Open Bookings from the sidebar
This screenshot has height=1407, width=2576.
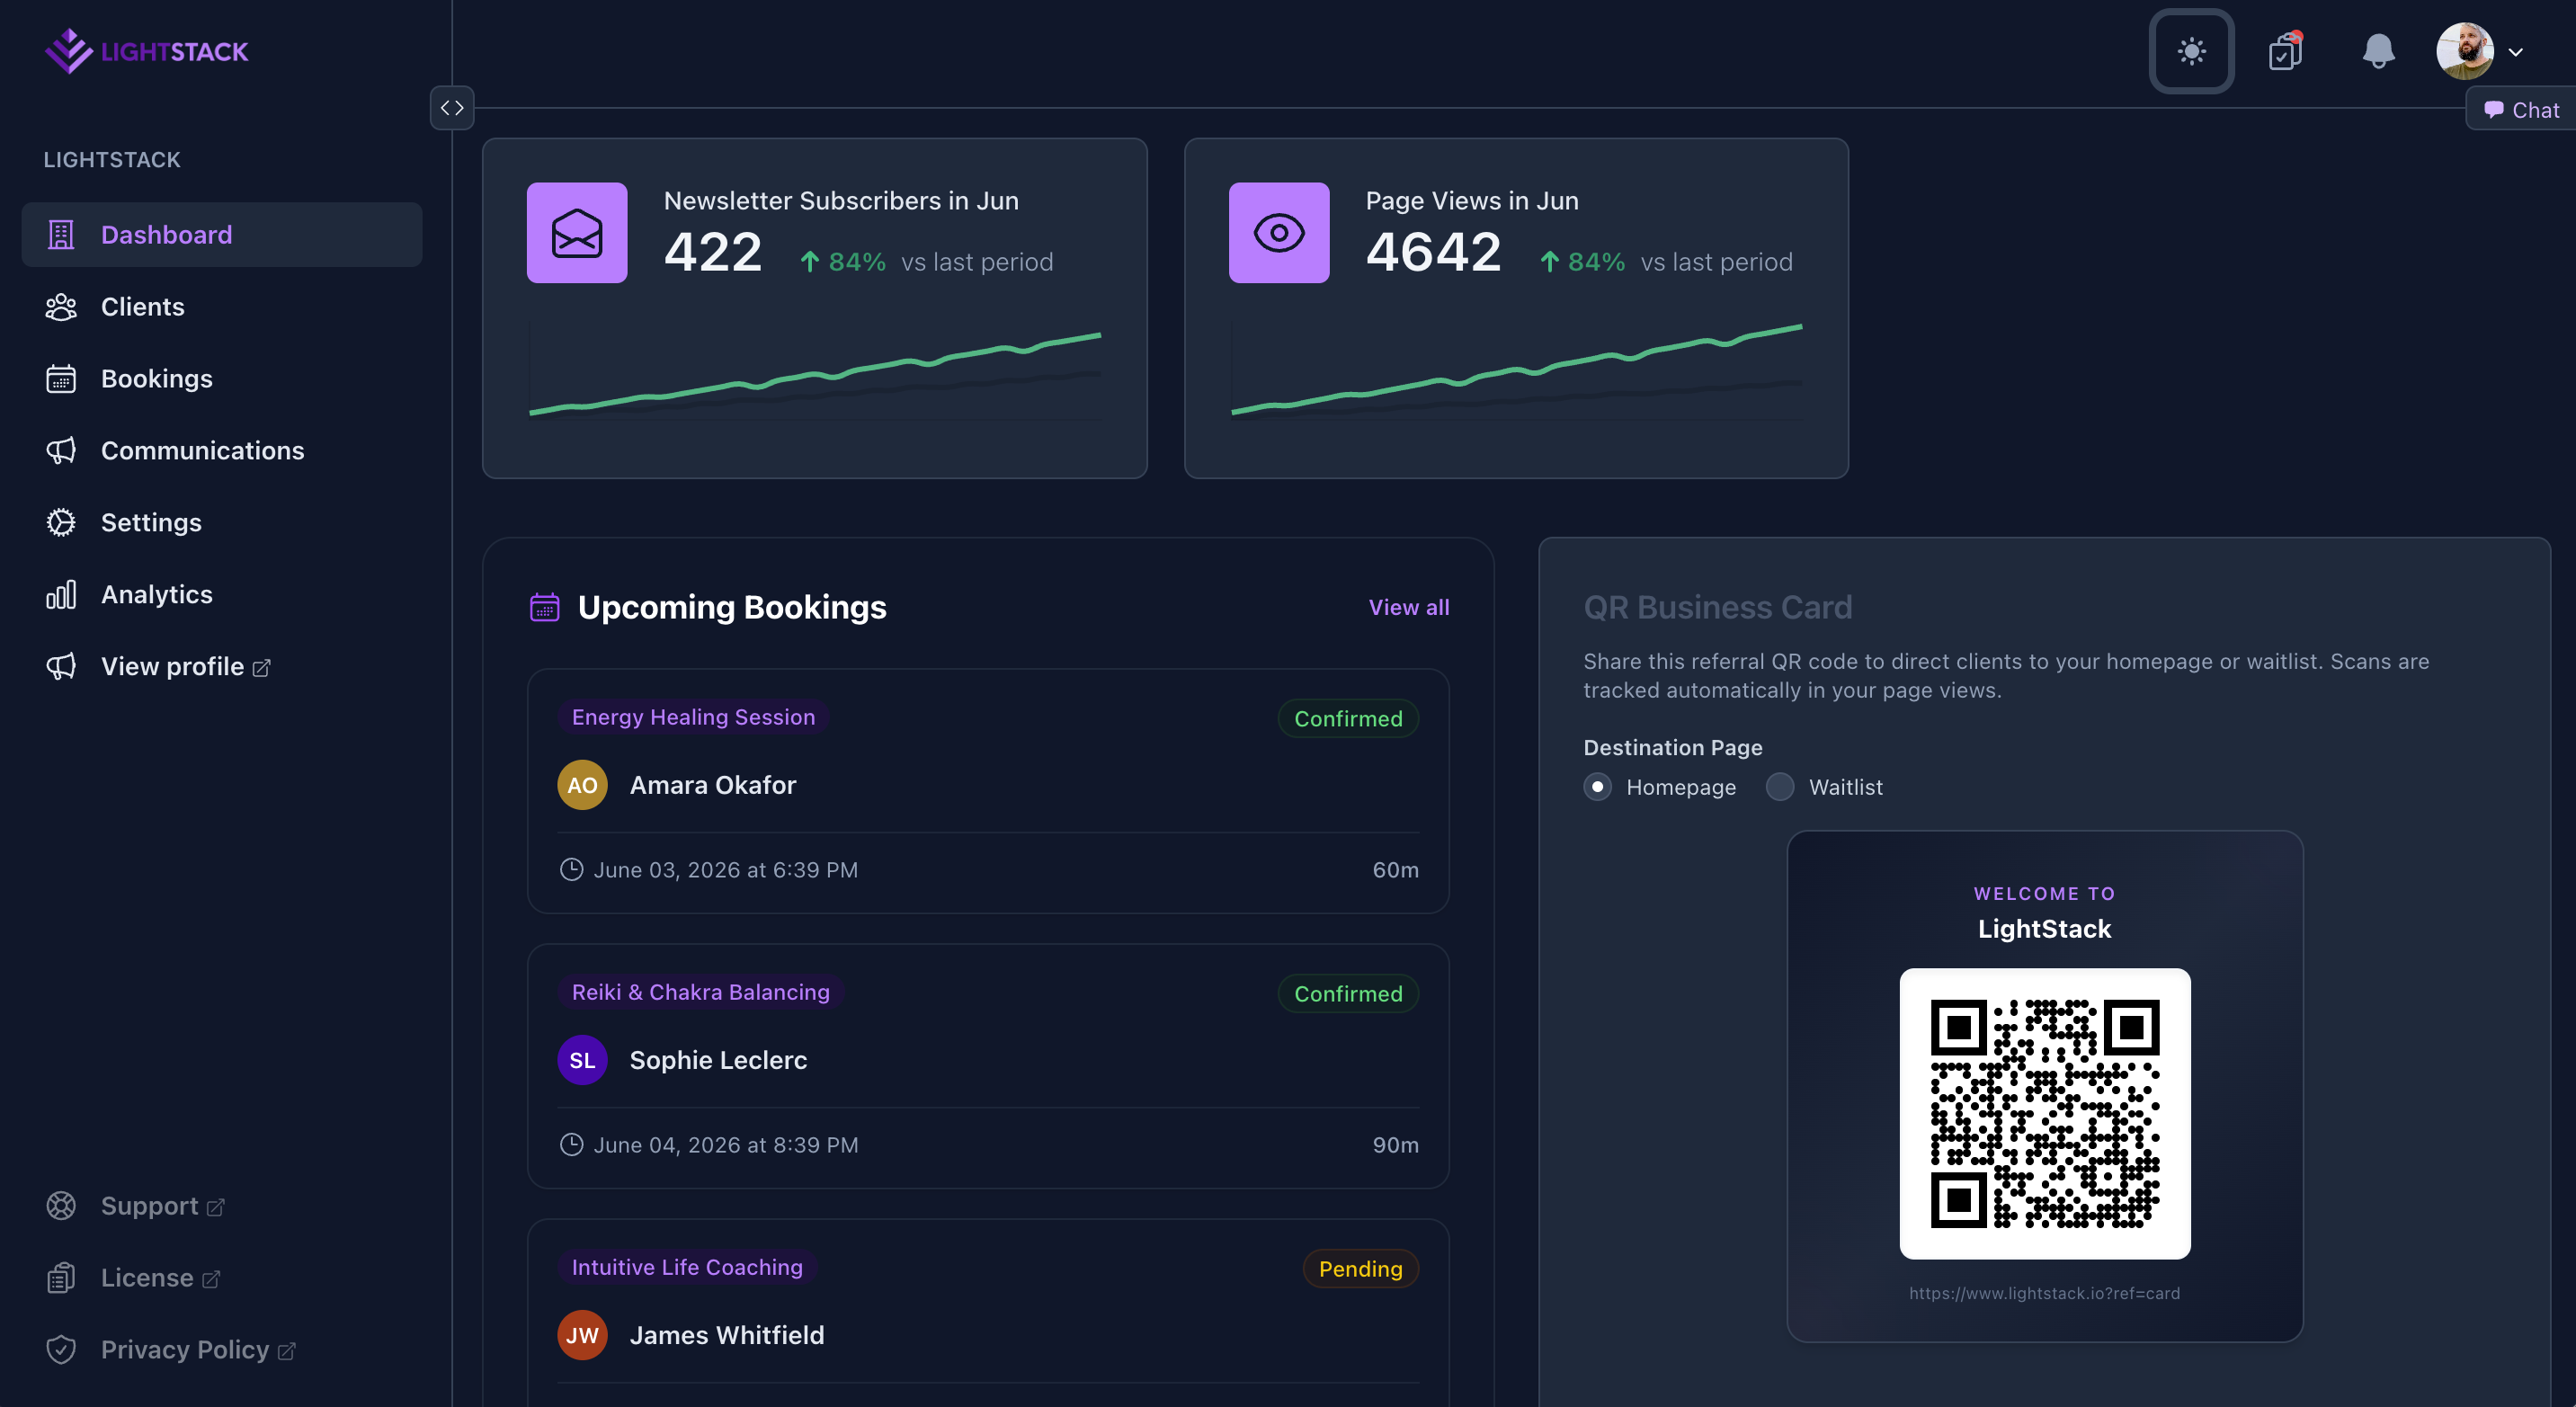click(222, 379)
